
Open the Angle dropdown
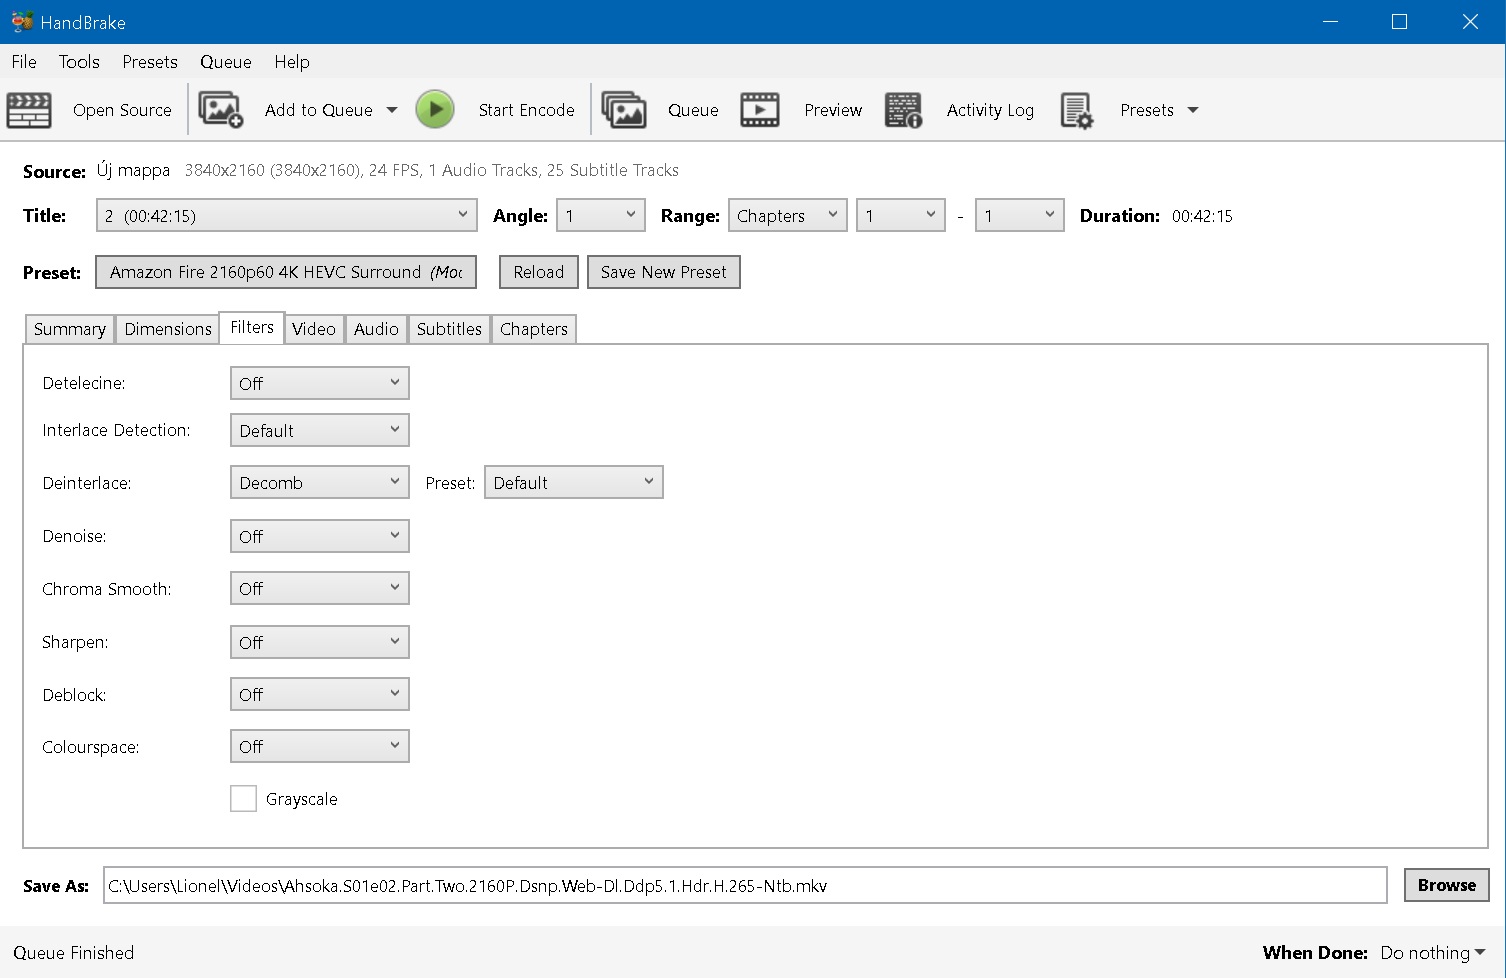(x=600, y=215)
